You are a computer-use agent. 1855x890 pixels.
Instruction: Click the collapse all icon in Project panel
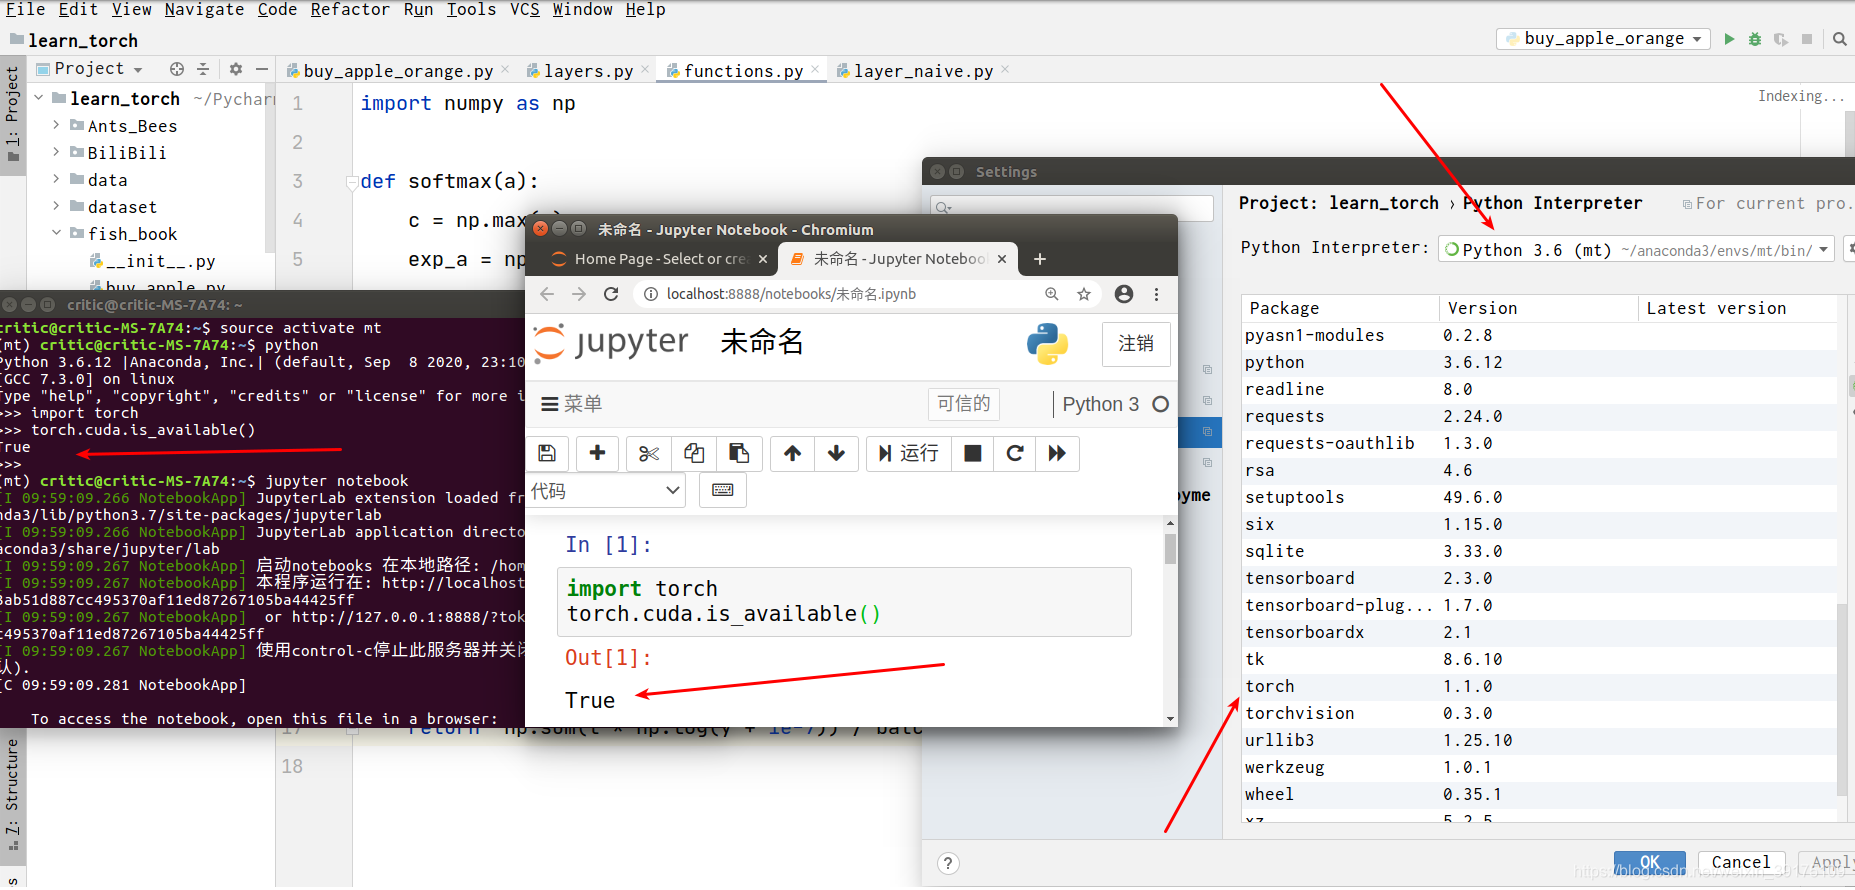click(x=203, y=69)
